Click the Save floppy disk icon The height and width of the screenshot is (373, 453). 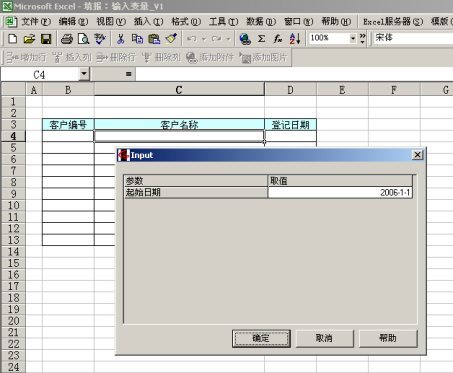coord(46,39)
